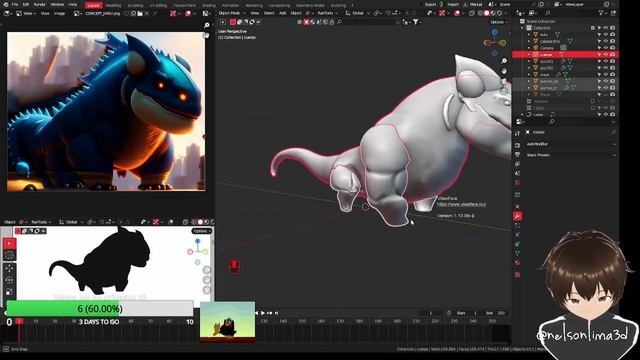Screen dimensions: 640x360
Task: Open the Window menu
Action: pyautogui.click(x=57, y=4)
